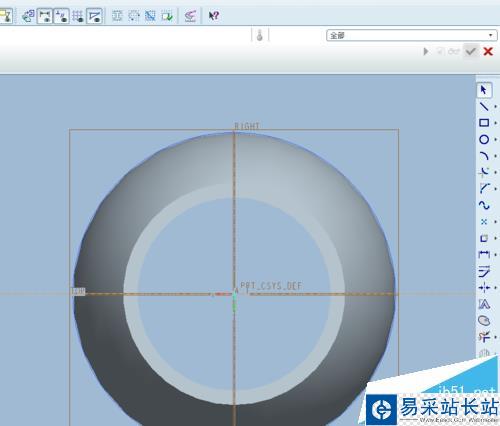Click the thermometer-shaped icon in dashboard
Screen dimensions: 500x426
click(x=260, y=35)
